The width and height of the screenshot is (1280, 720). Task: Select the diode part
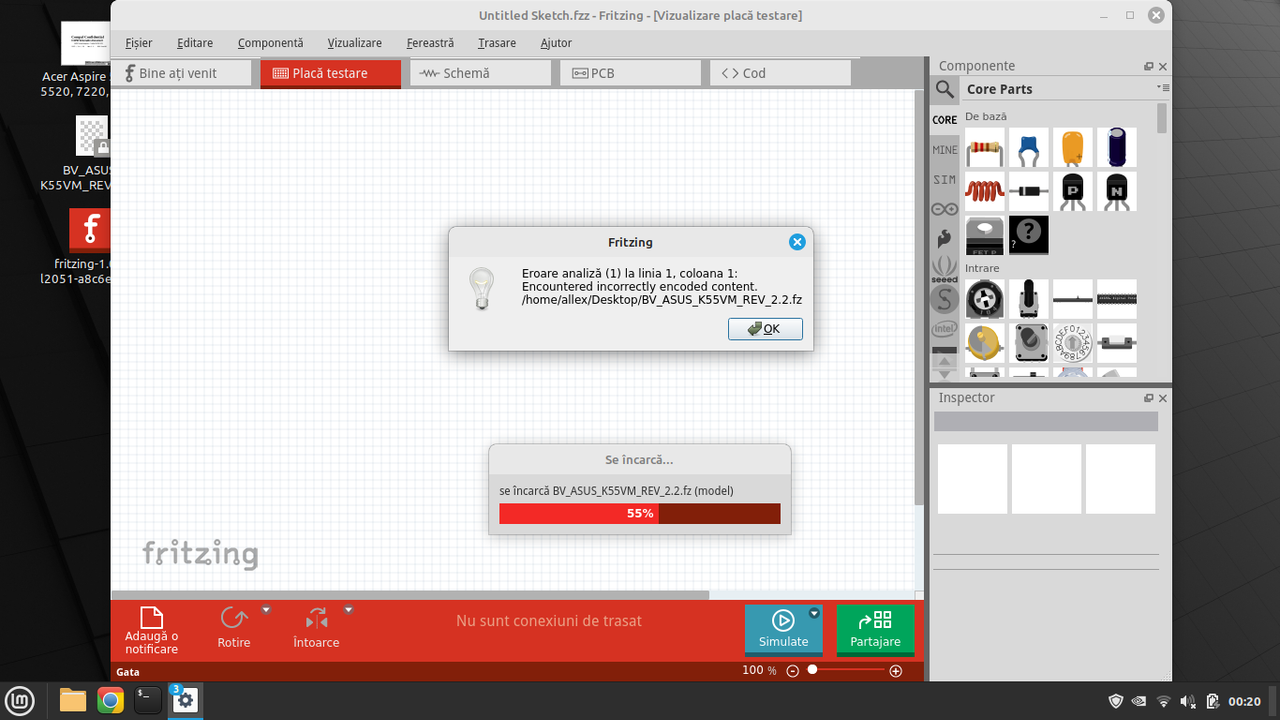pyautogui.click(x=1029, y=191)
